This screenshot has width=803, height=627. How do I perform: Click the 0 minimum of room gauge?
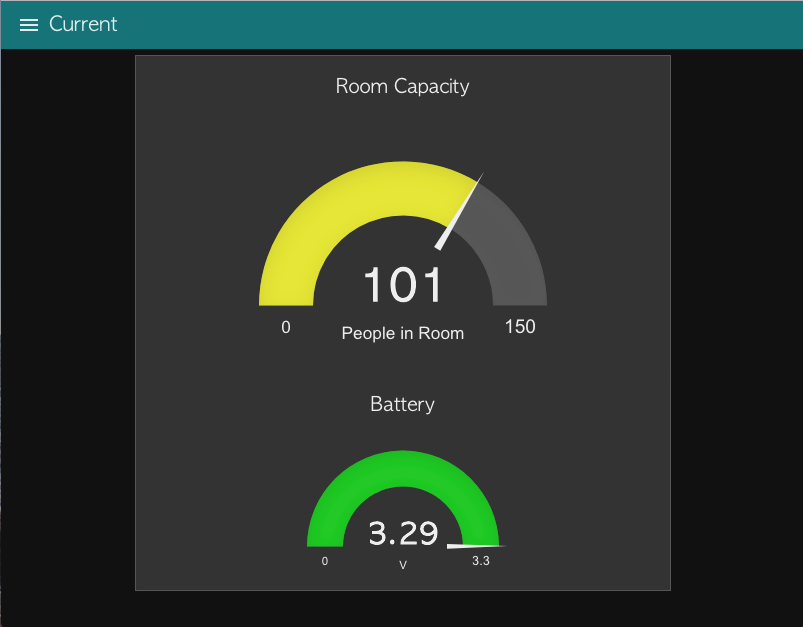(x=286, y=327)
